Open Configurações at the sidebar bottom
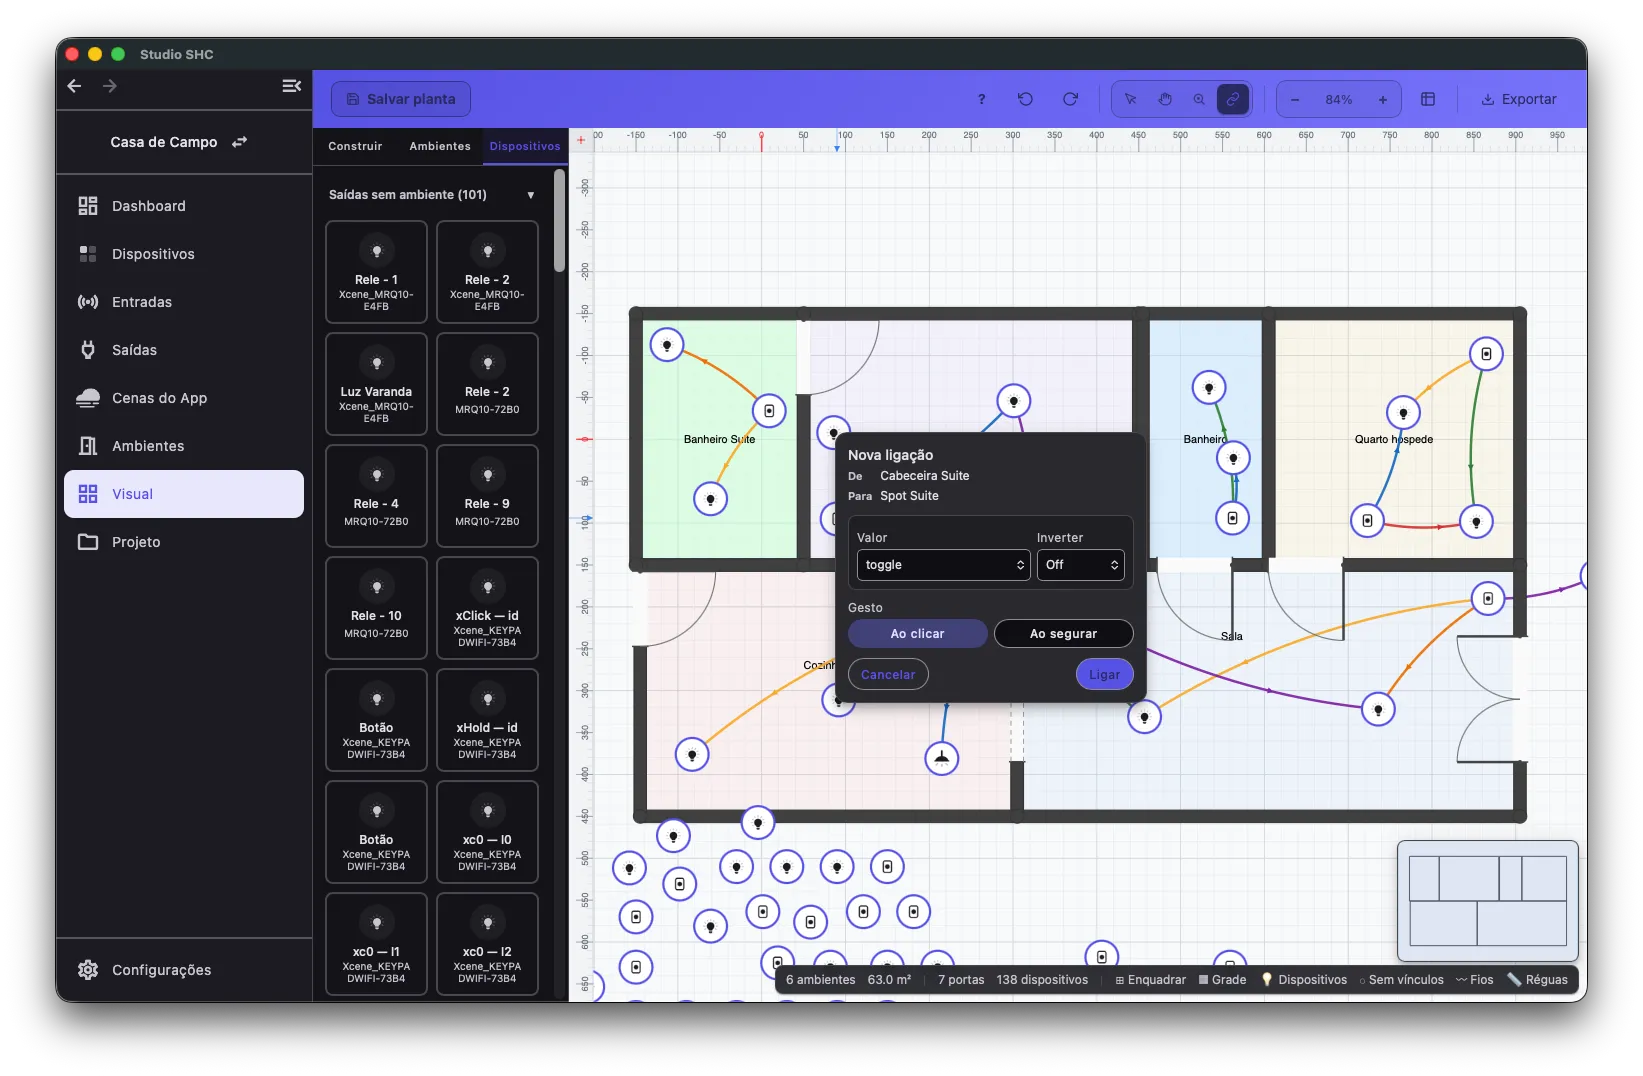 click(x=184, y=970)
